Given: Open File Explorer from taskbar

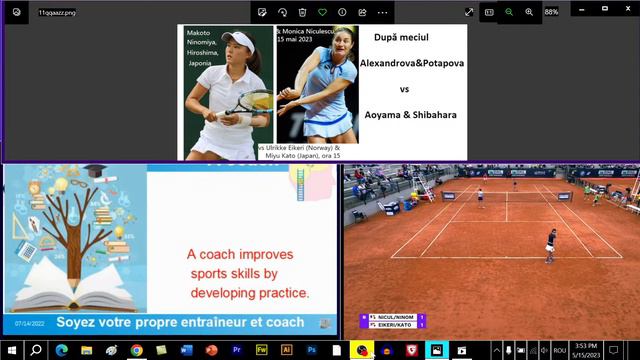Looking at the screenshot, I should click(x=87, y=350).
